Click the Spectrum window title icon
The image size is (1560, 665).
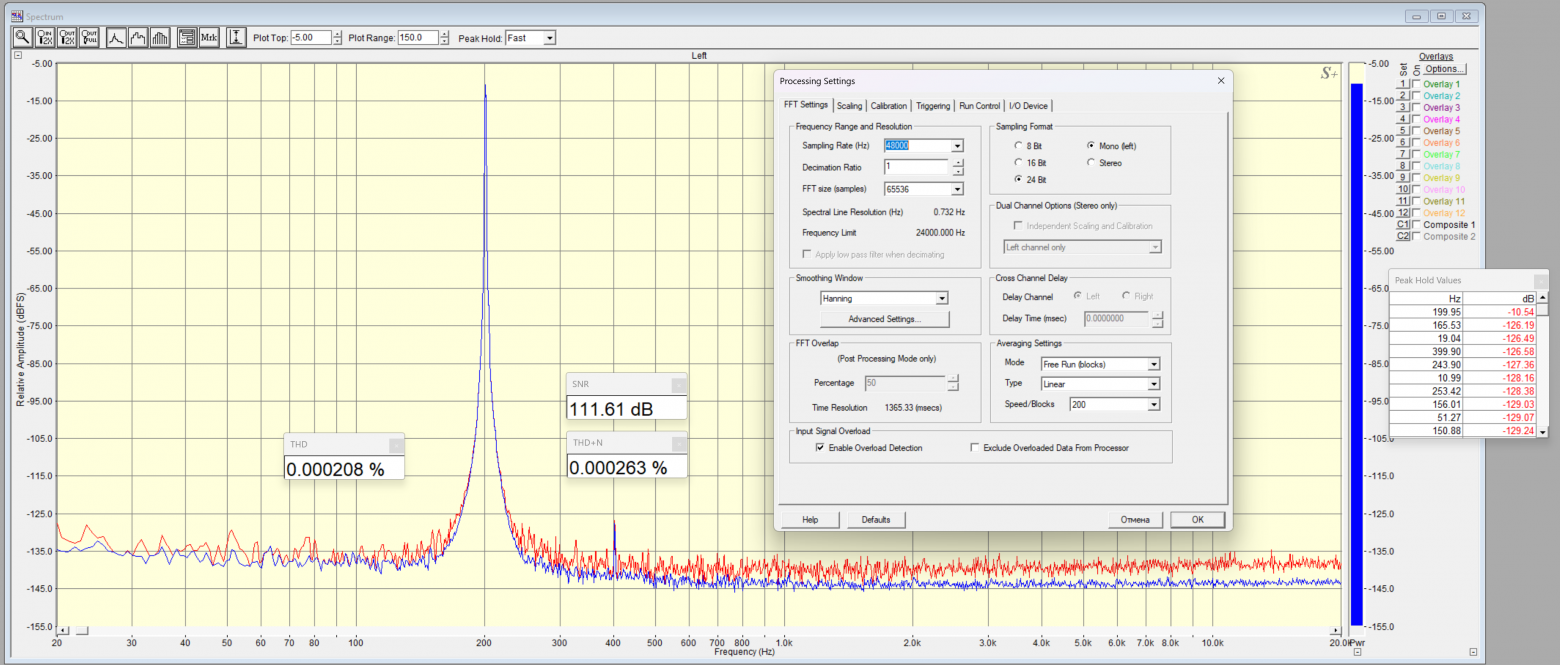(16, 17)
